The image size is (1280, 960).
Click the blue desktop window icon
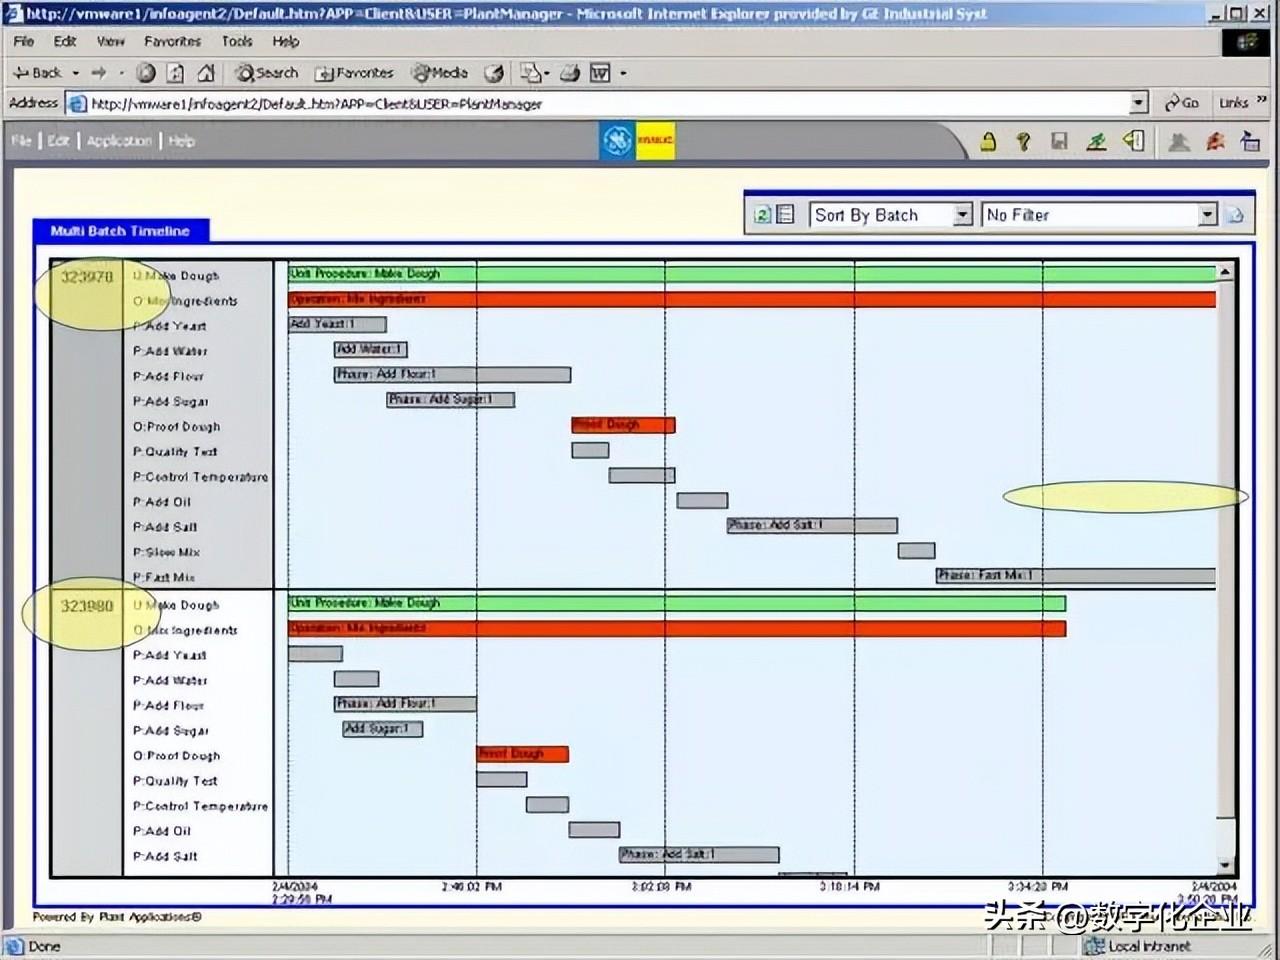[x=1250, y=141]
